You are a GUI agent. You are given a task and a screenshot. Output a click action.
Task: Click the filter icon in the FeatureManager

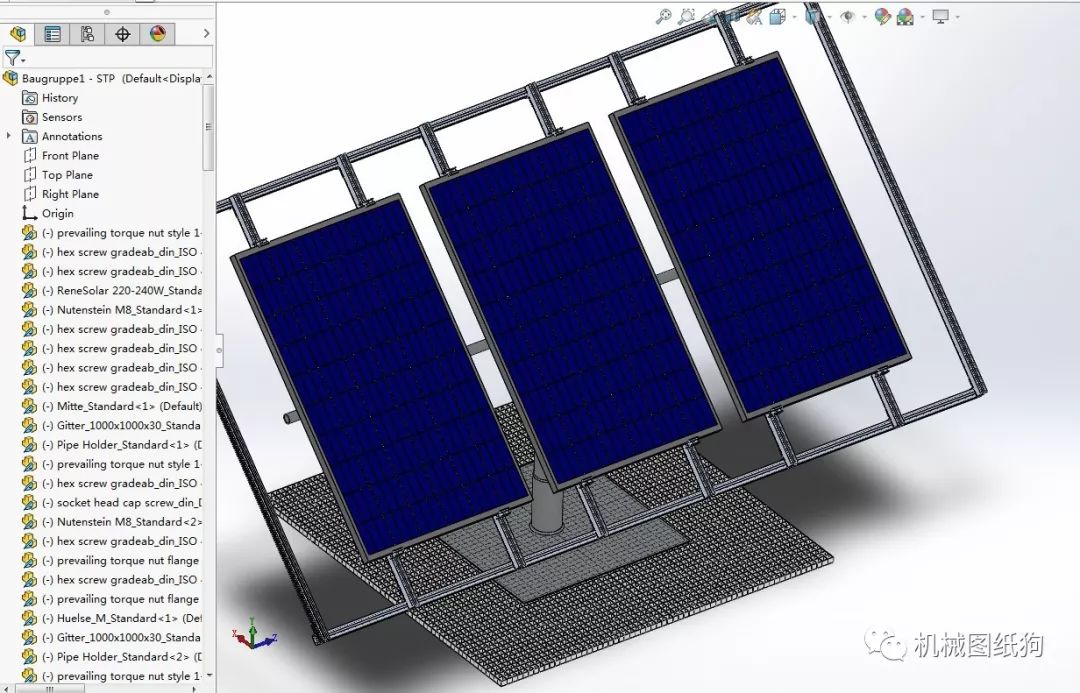[13, 58]
